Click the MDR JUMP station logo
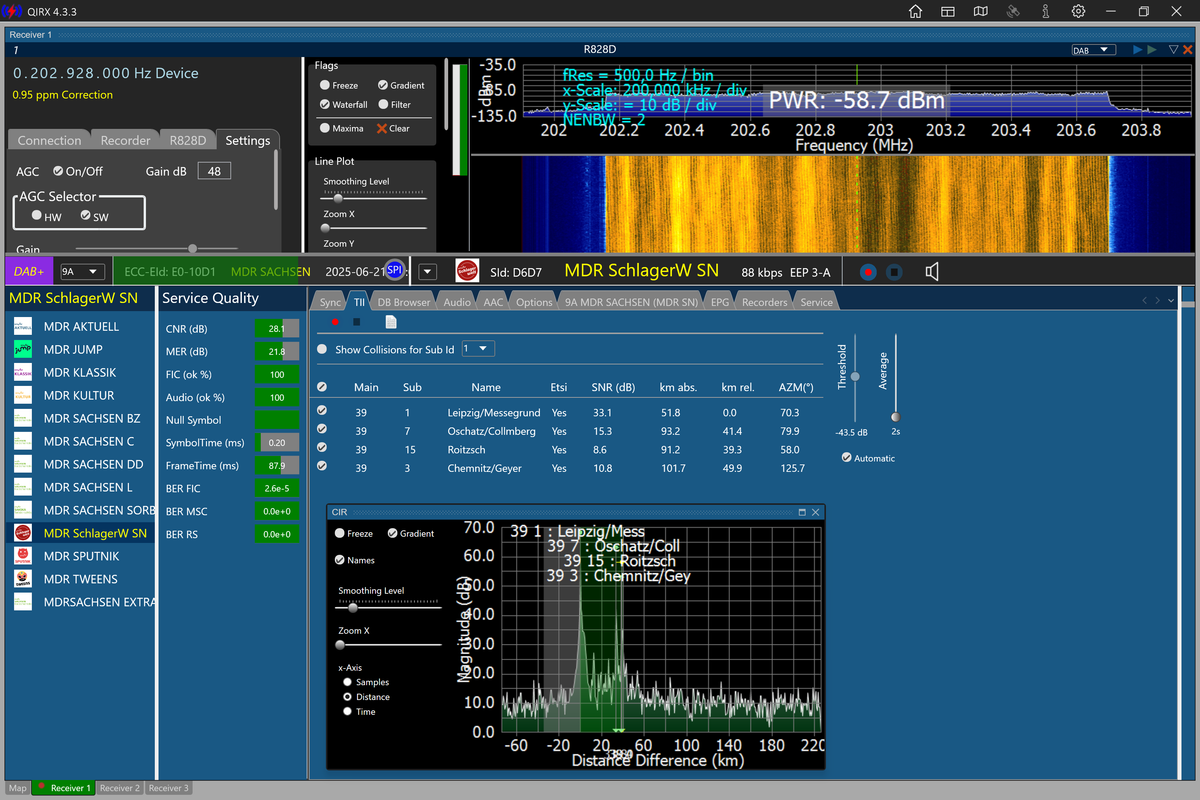The height and width of the screenshot is (800, 1200). tap(23, 349)
